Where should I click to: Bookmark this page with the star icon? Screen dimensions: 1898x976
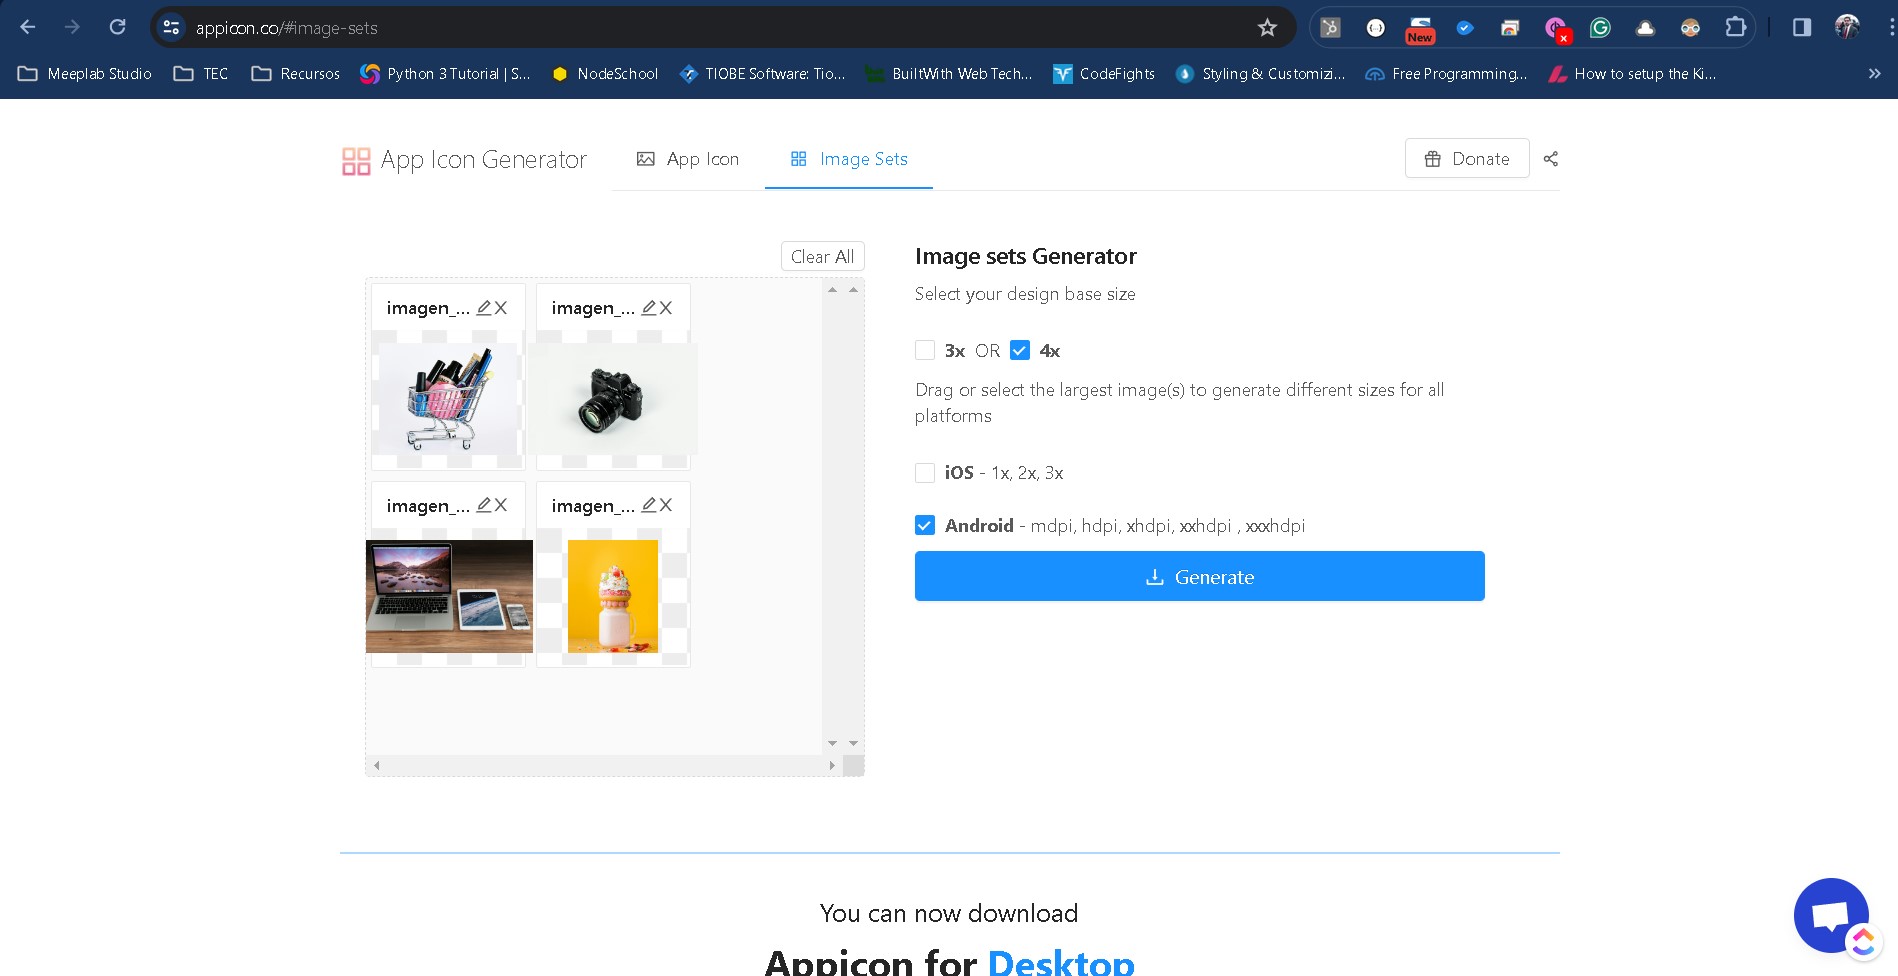(1267, 28)
